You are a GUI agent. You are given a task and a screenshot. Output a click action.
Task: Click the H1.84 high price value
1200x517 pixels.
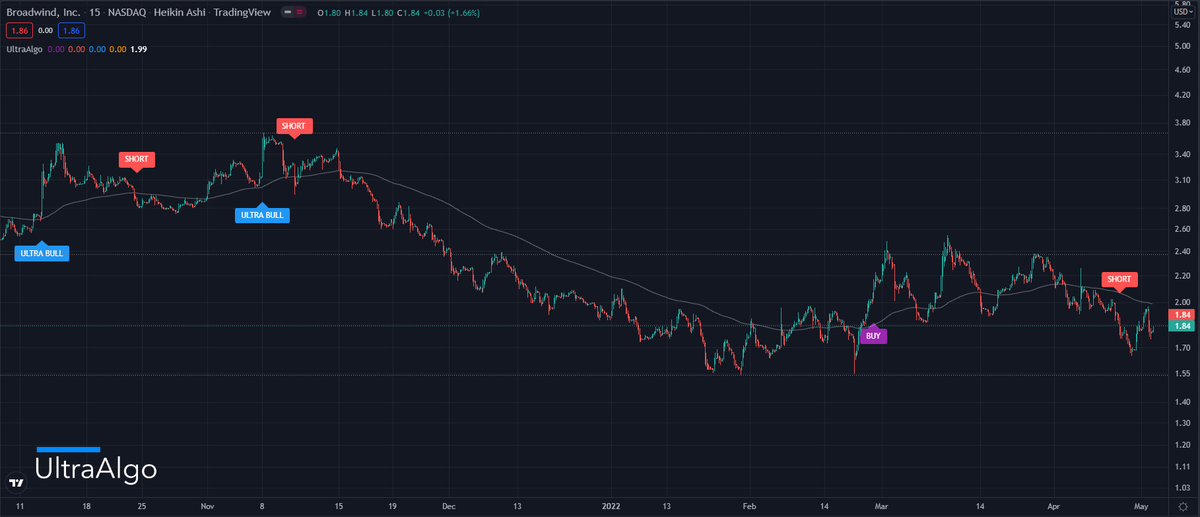pyautogui.click(x=356, y=15)
